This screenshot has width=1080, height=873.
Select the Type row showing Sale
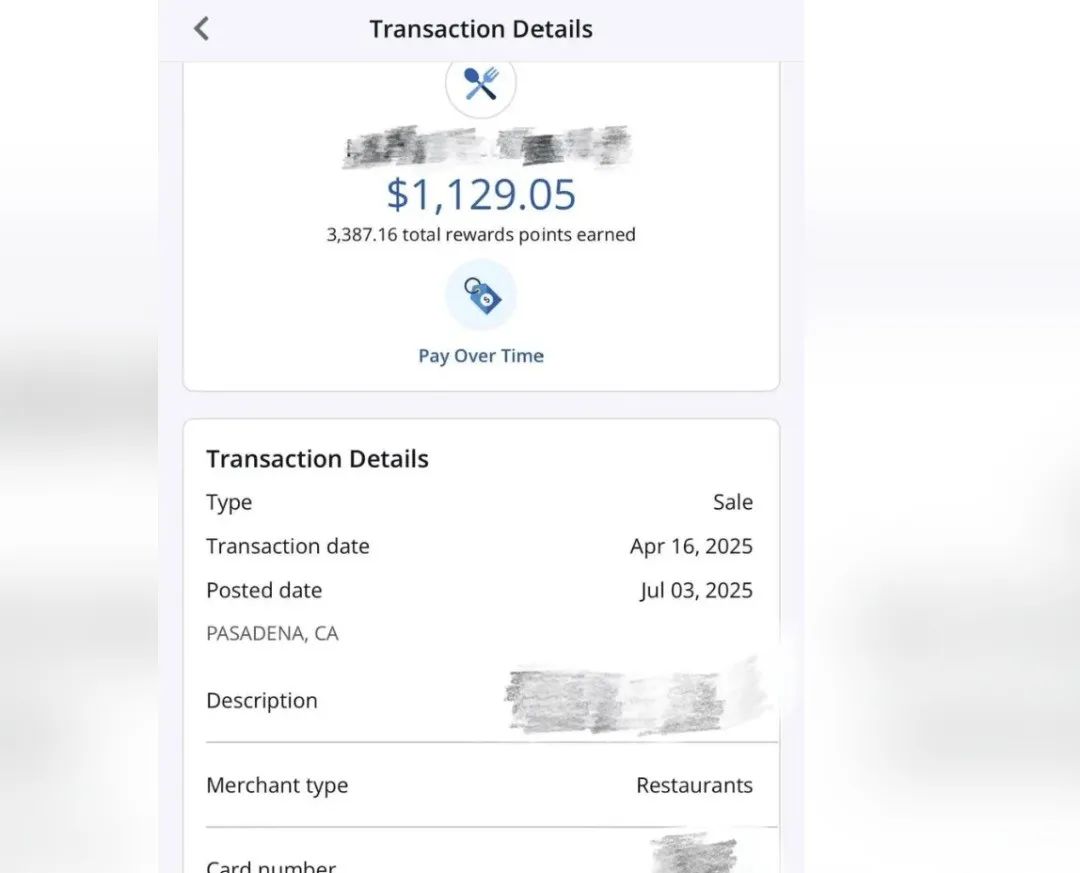click(479, 502)
